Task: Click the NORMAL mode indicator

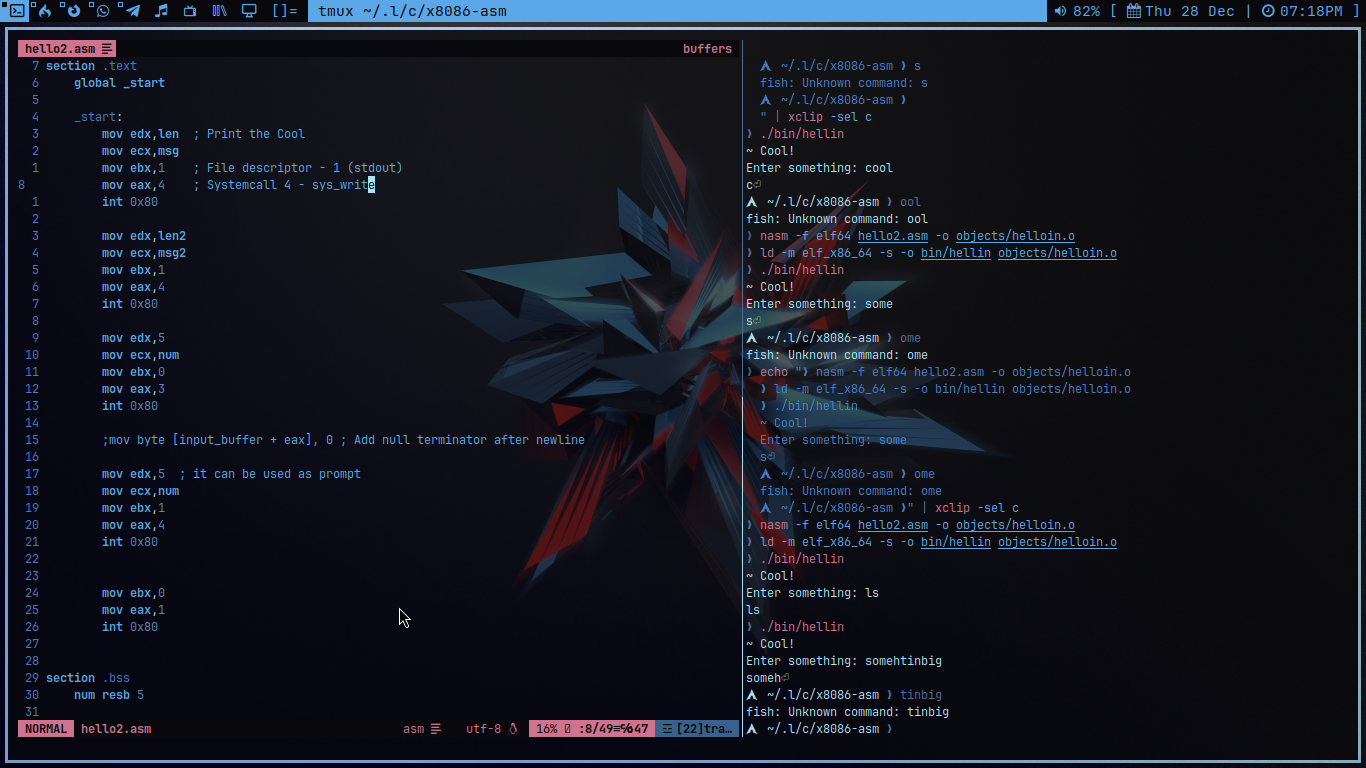Action: click(x=45, y=729)
